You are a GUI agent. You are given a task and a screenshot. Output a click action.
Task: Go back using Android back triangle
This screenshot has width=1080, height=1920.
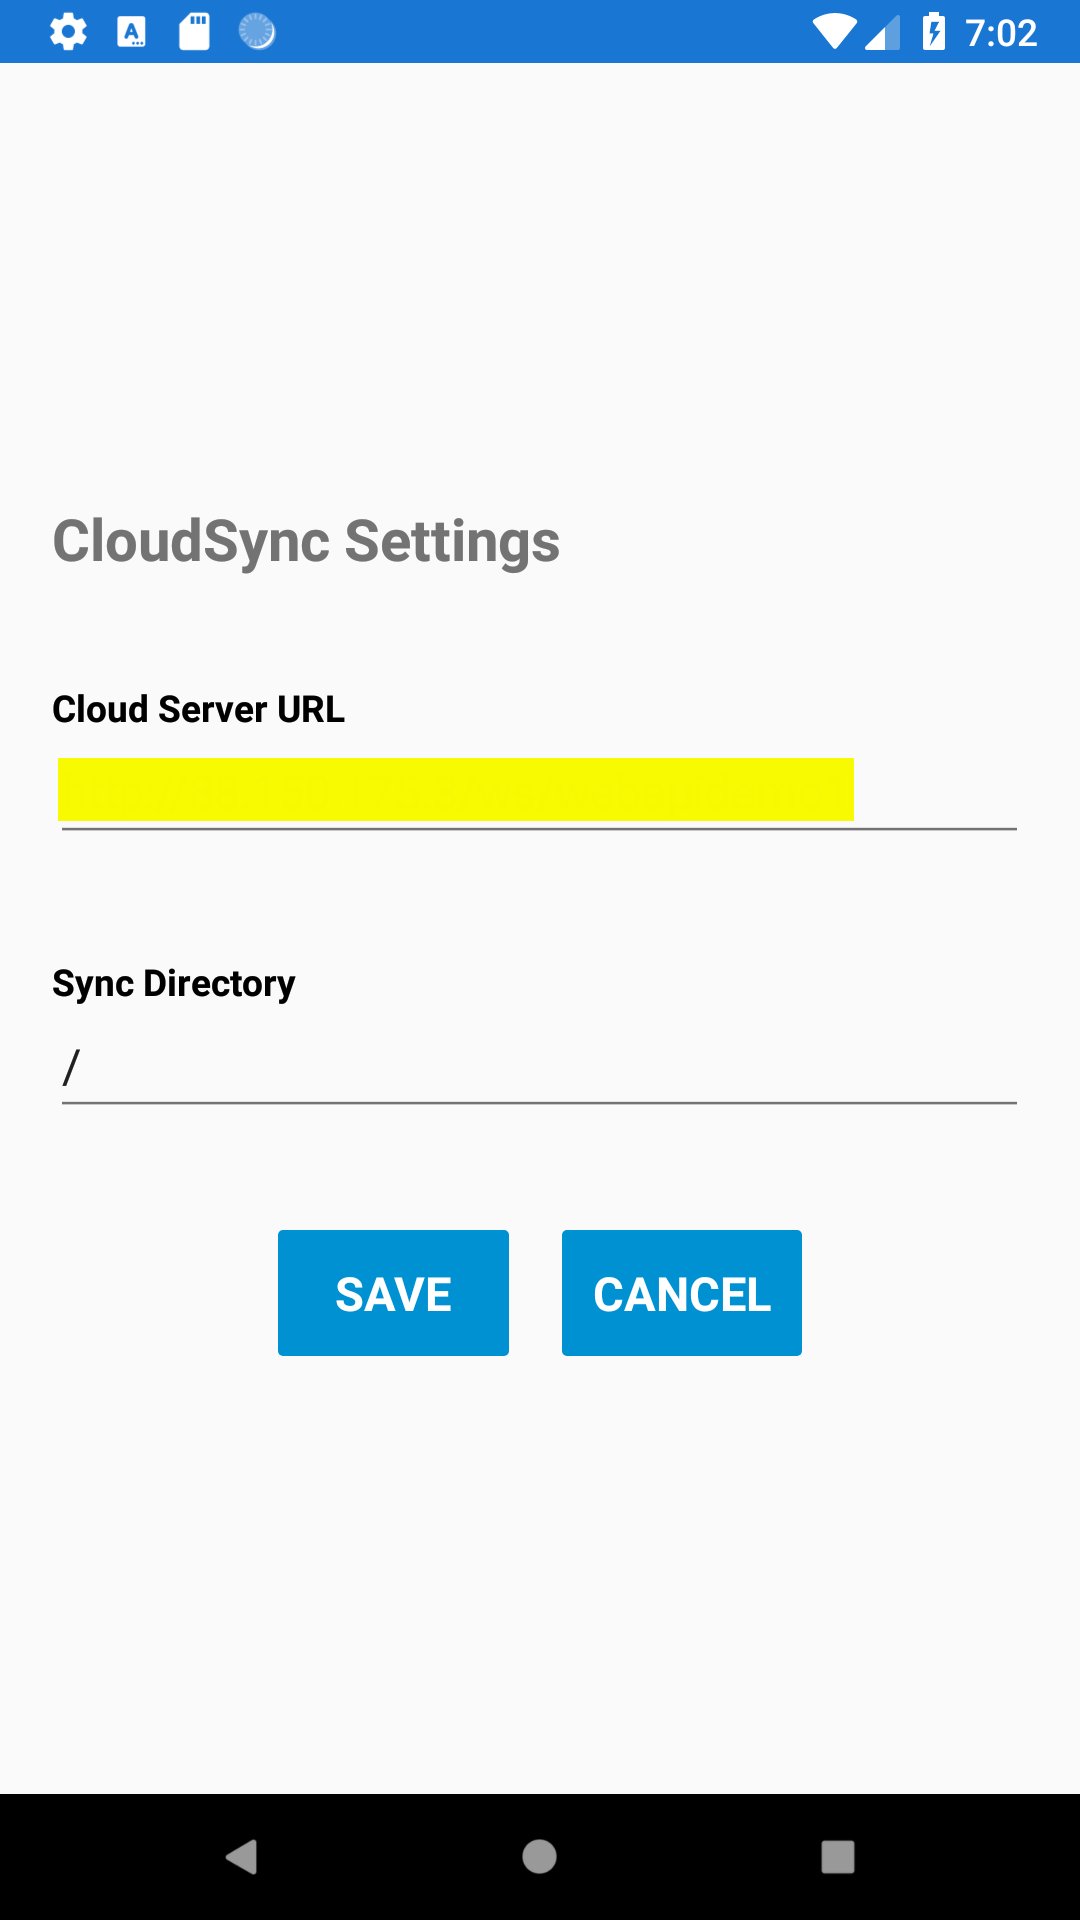click(242, 1857)
